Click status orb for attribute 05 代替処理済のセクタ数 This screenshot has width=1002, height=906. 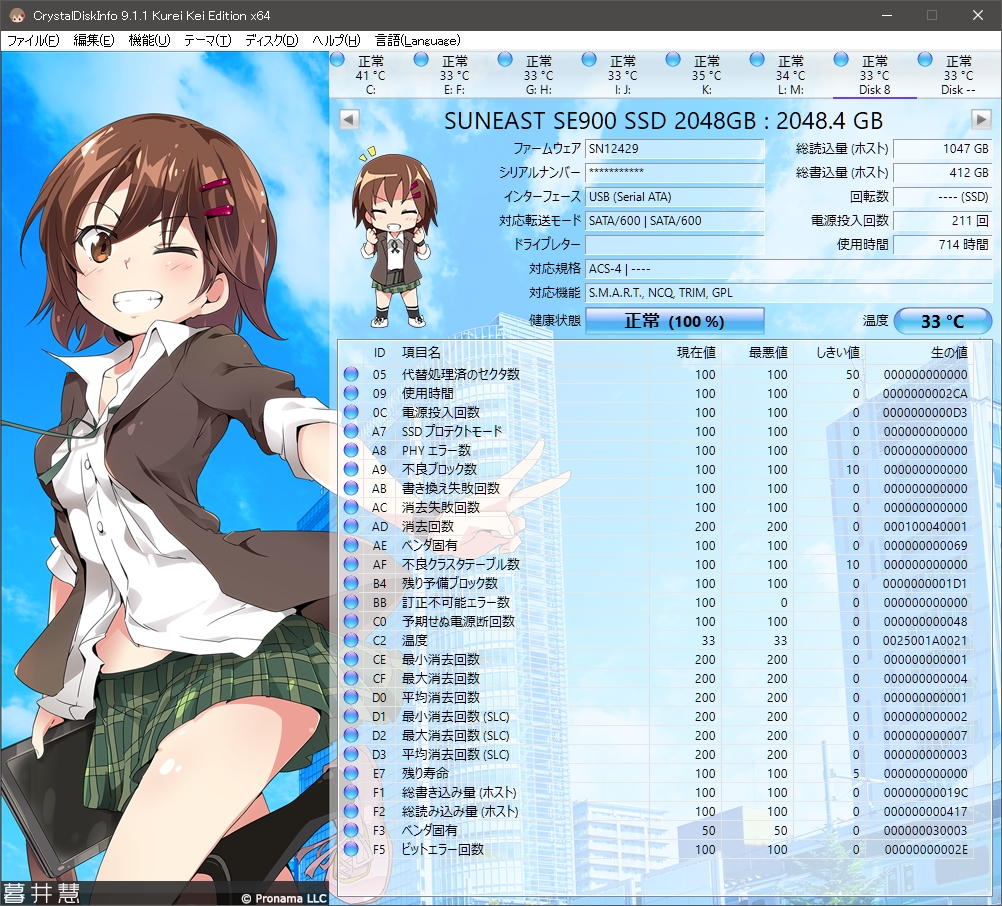coord(351,374)
